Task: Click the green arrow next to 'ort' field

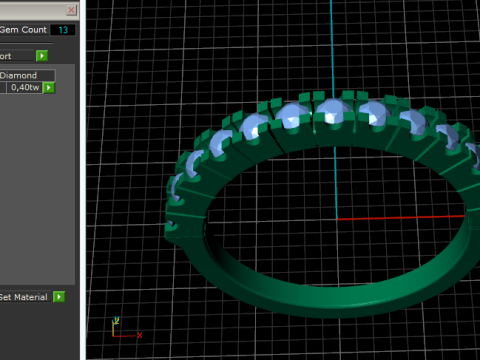Action: click(x=42, y=56)
